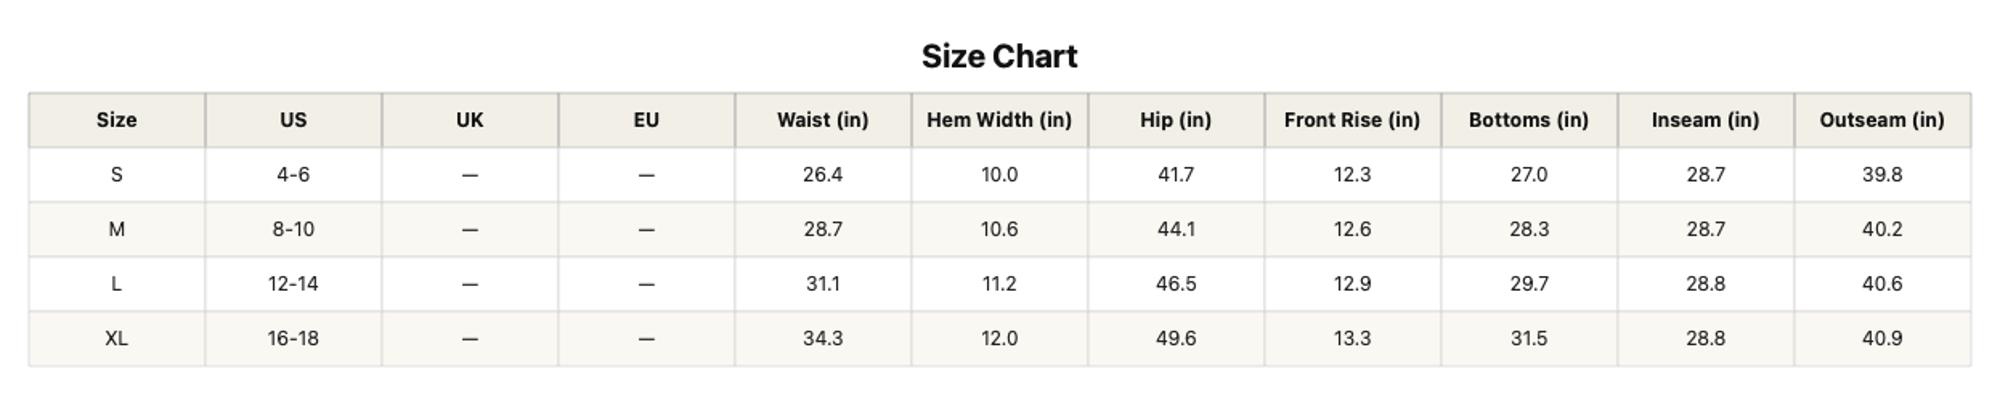The width and height of the screenshot is (2000, 395).
Task: Click the Outseam (in) column header
Action: point(1882,120)
